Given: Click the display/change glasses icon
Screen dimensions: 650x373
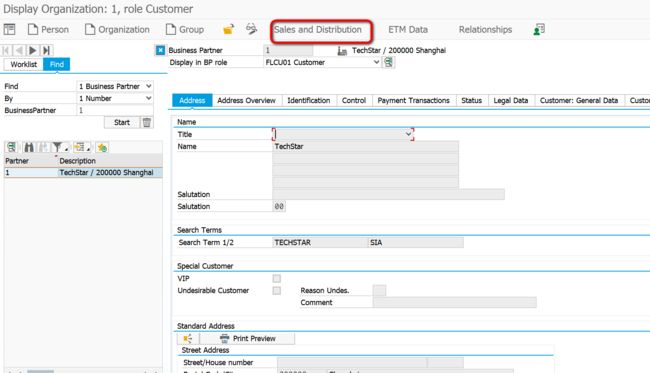Looking at the screenshot, I should 251,29.
